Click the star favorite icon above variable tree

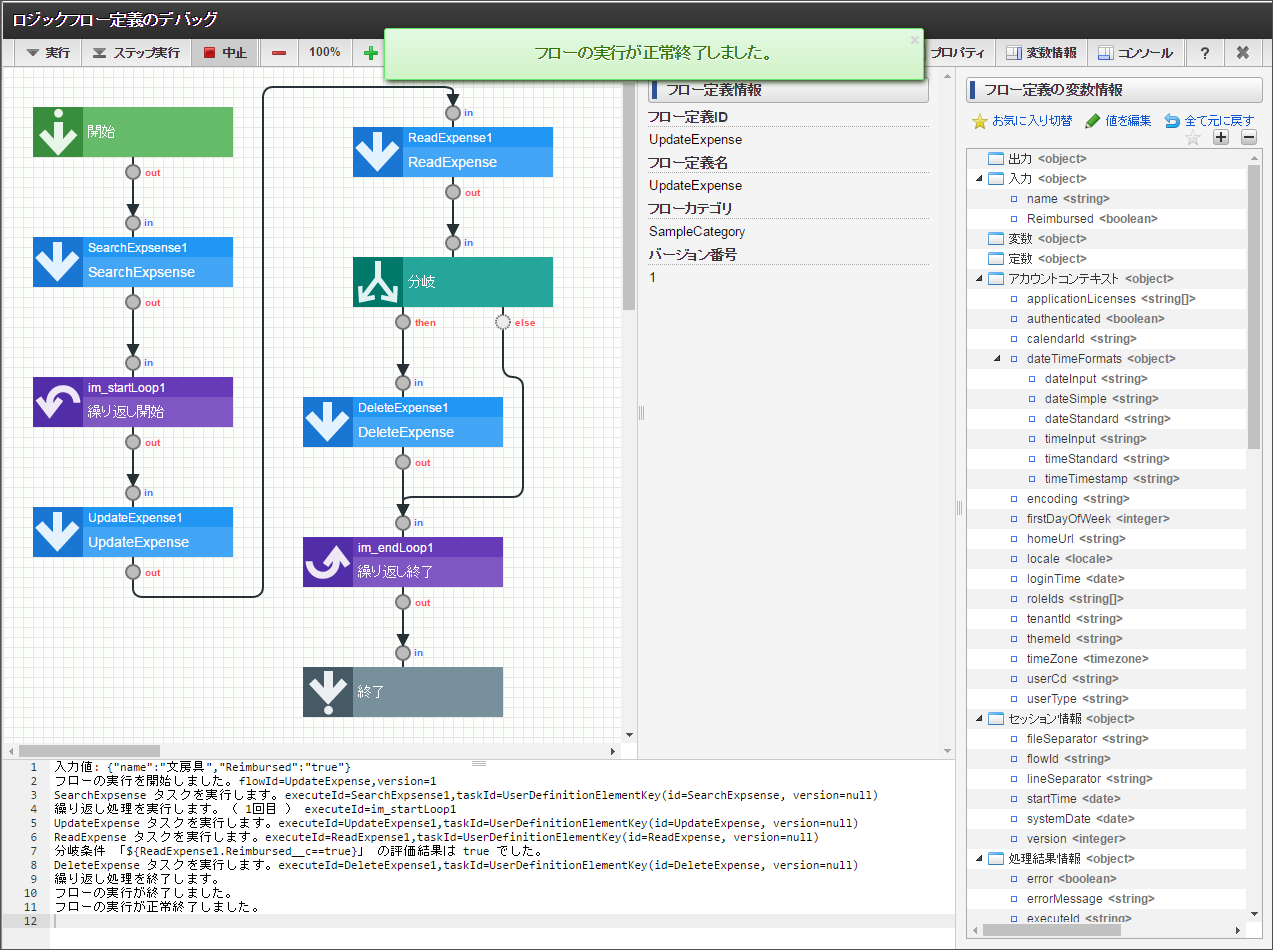(x=1192, y=138)
